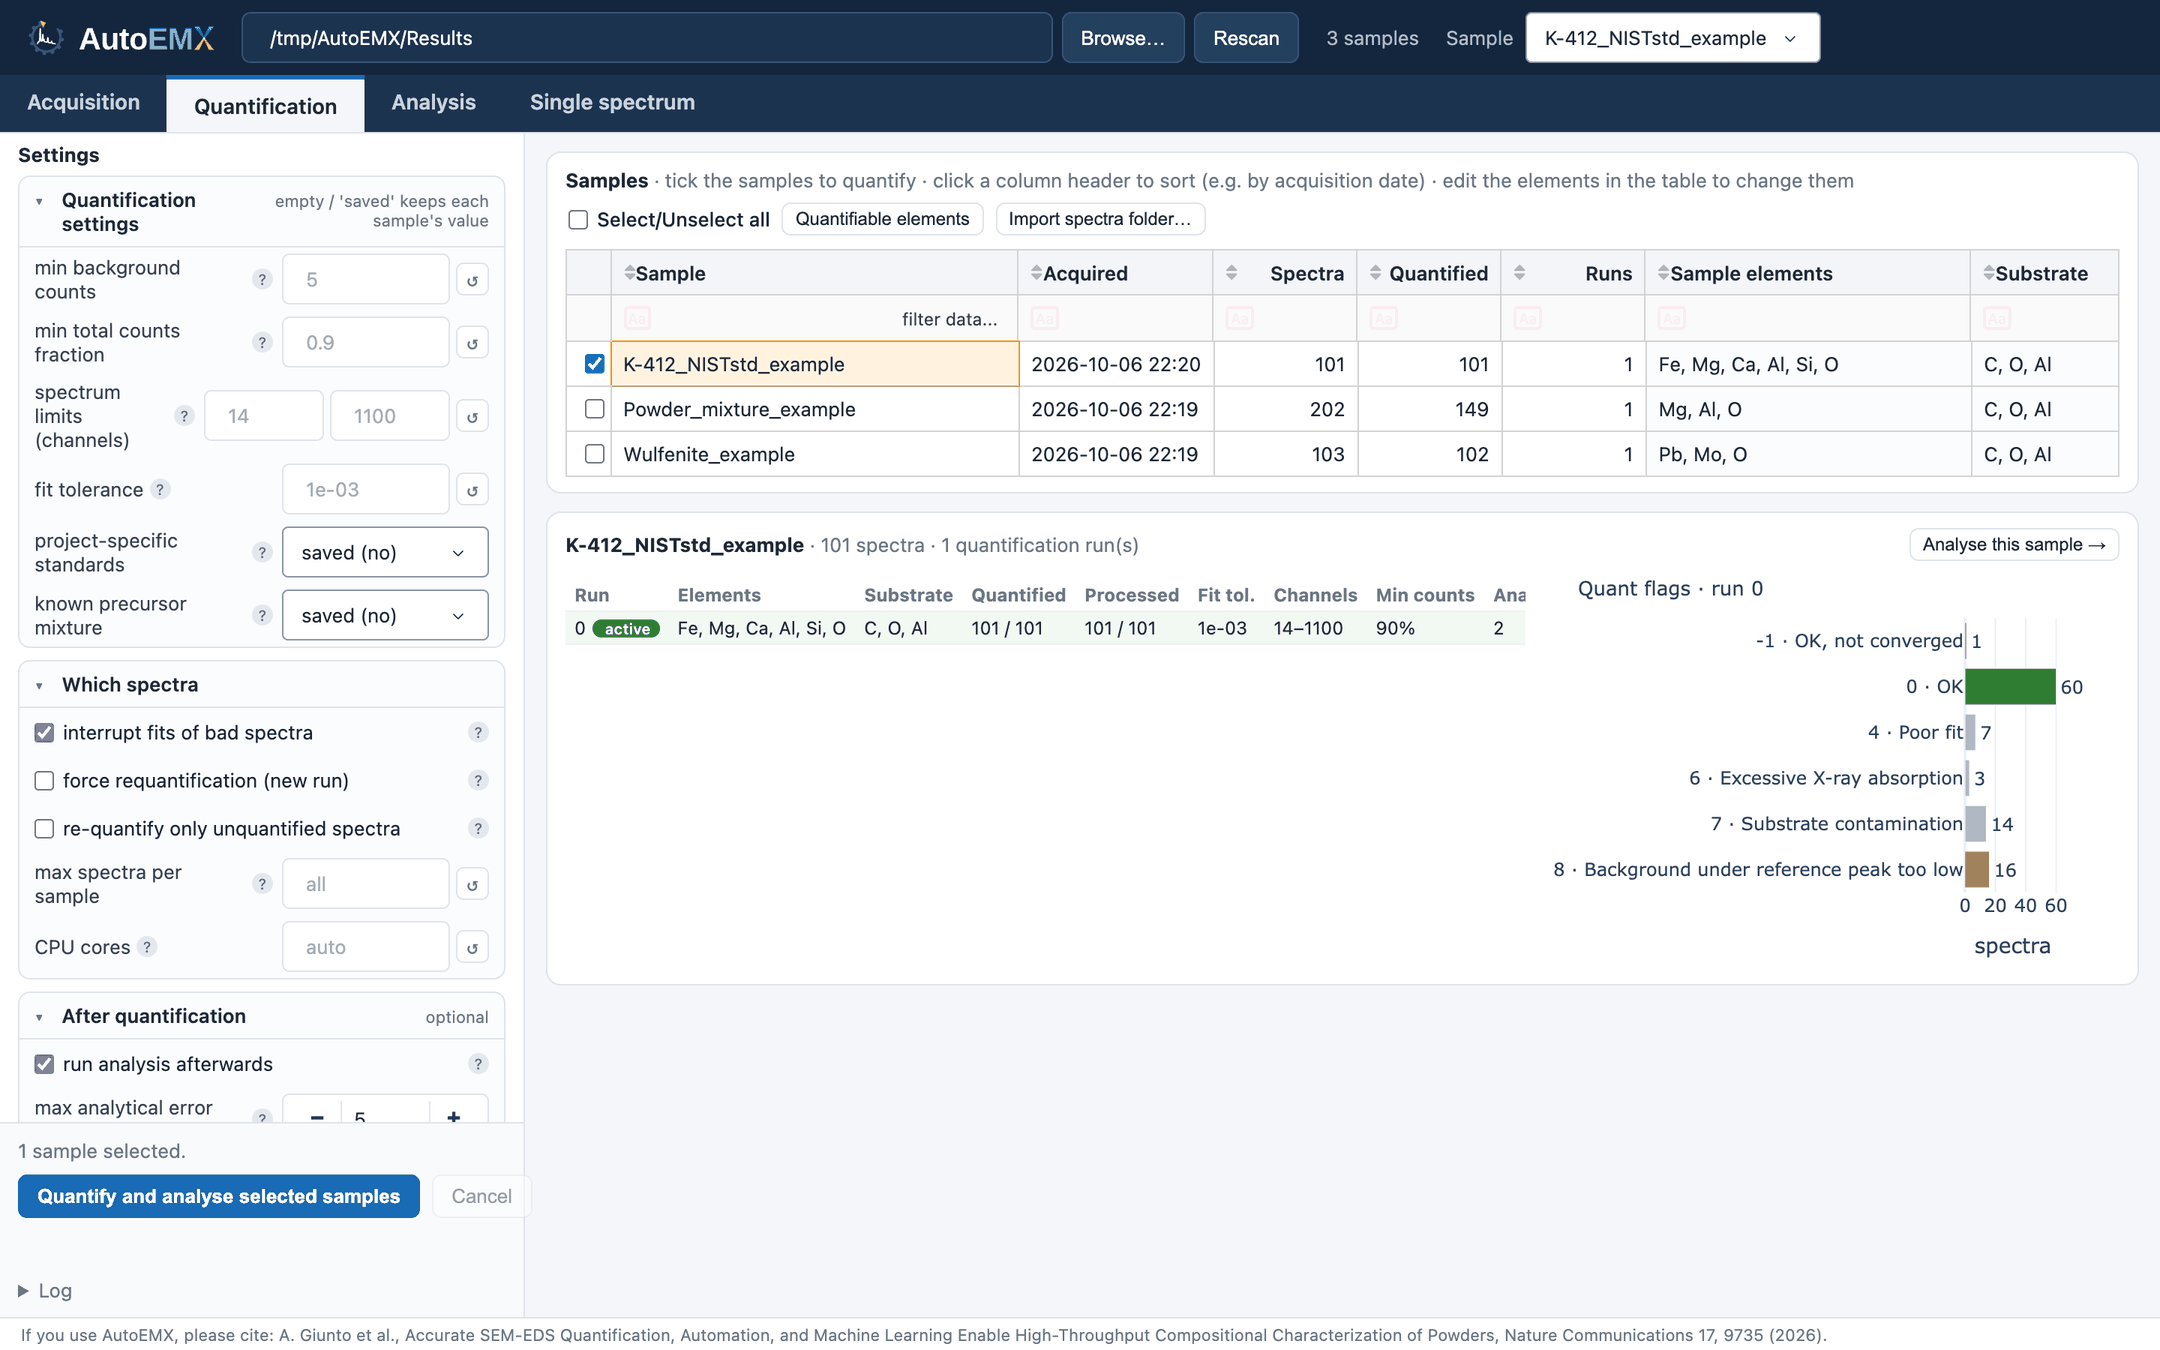Click the AutoEMX logo icon
The width and height of the screenshot is (2160, 1350).
[45, 38]
